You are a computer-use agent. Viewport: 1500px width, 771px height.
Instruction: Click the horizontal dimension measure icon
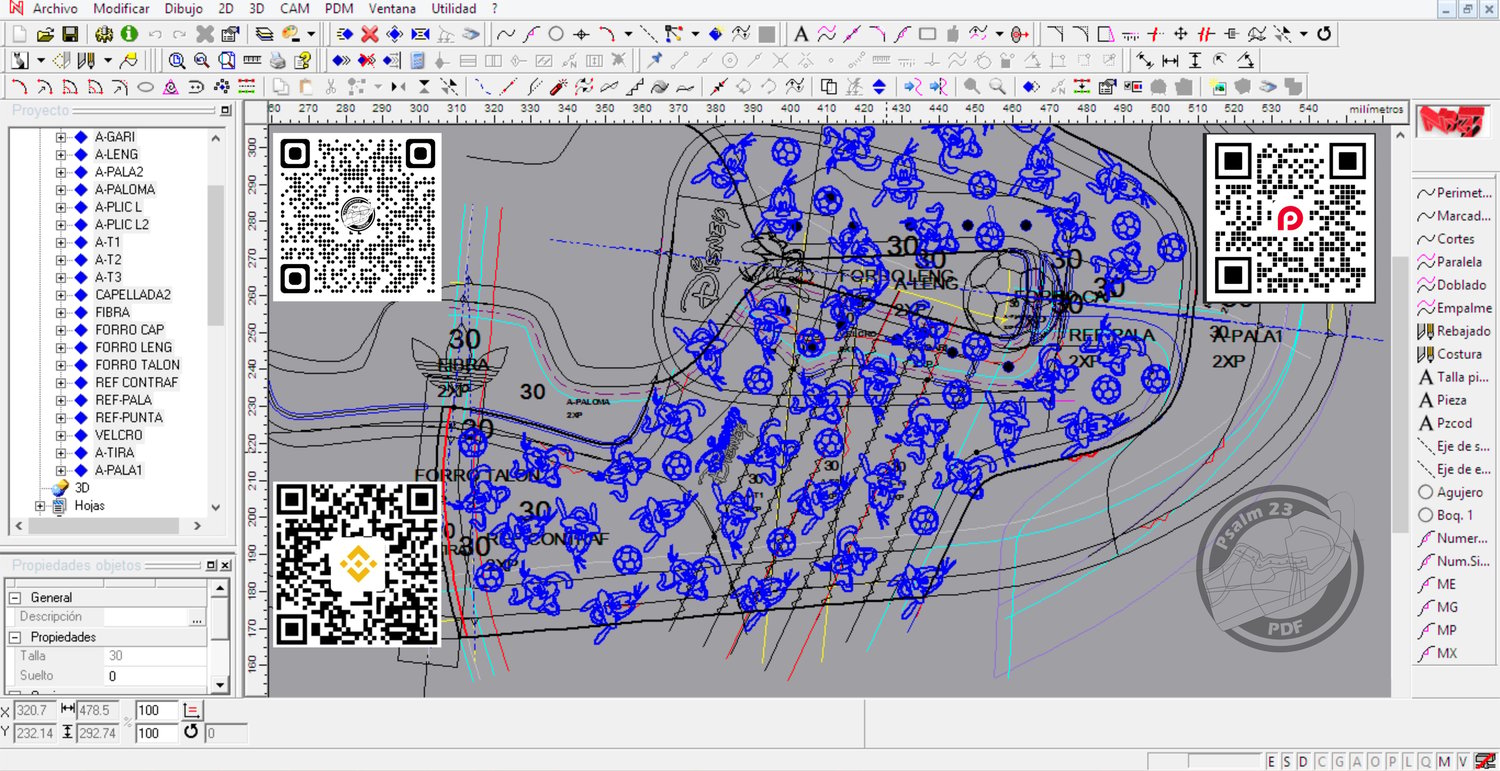(1170, 60)
